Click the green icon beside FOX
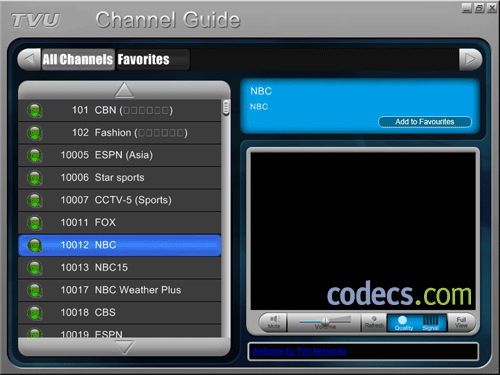 point(35,223)
